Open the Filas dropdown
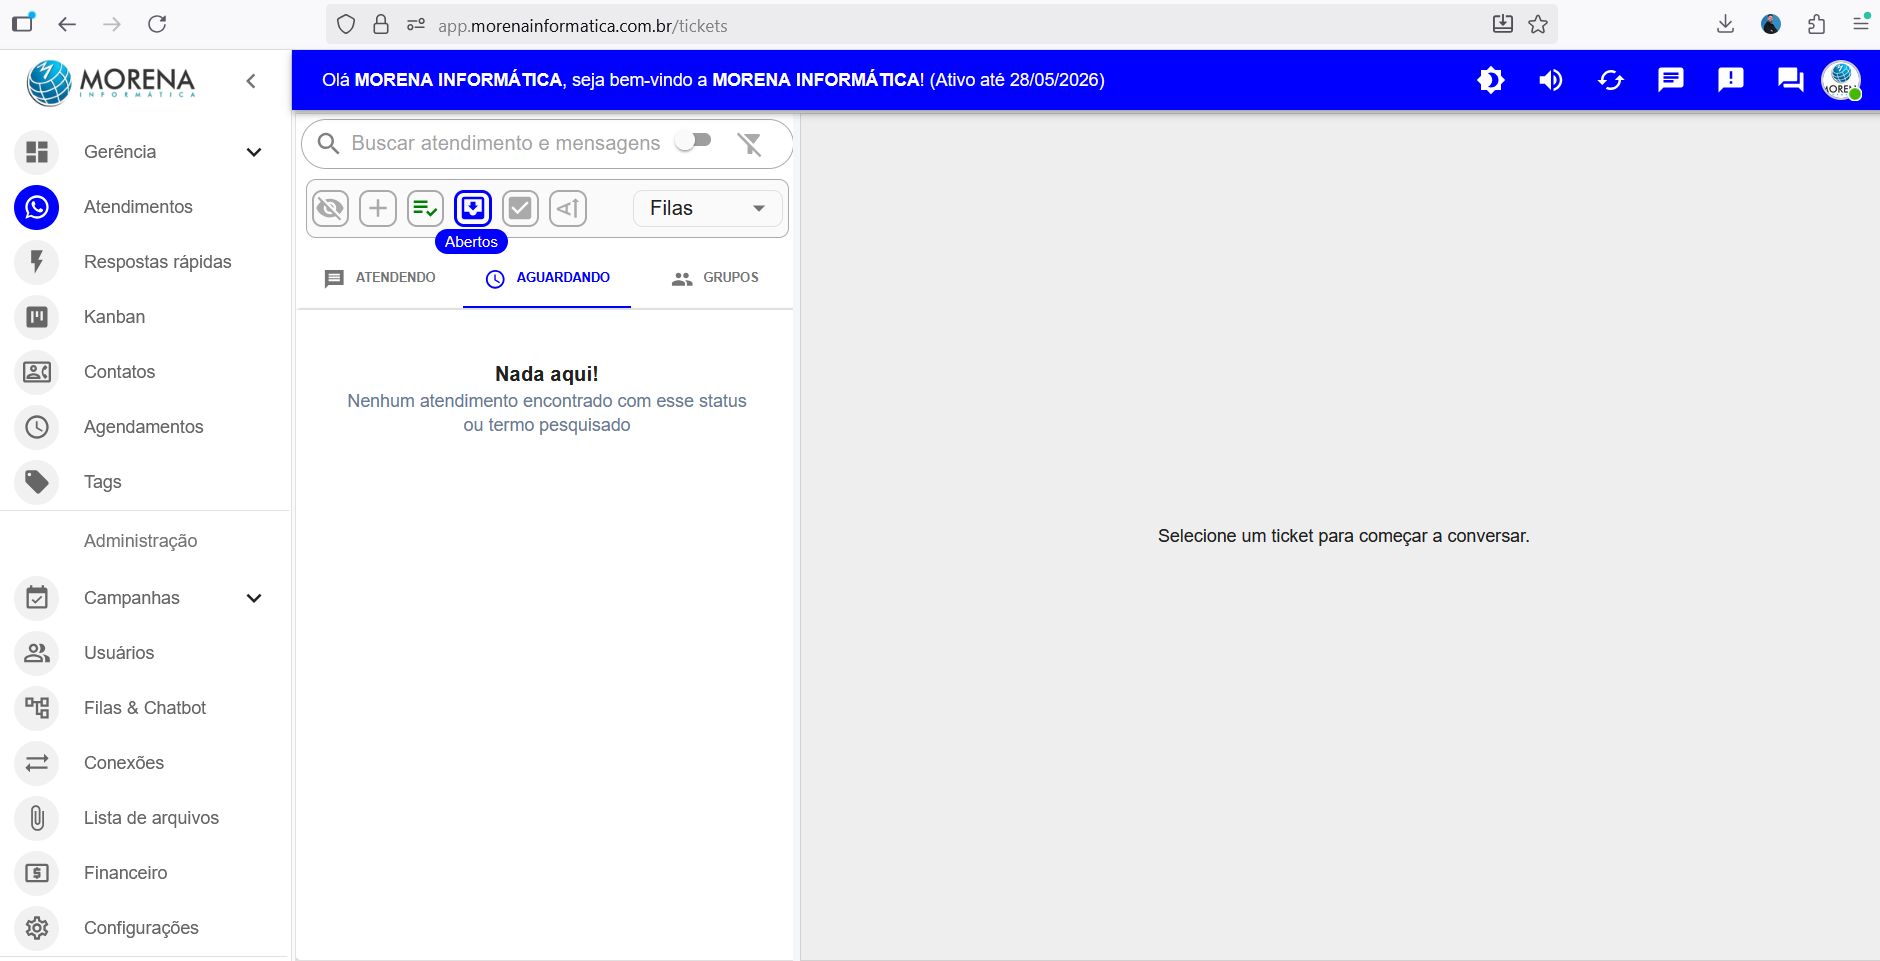 (708, 208)
